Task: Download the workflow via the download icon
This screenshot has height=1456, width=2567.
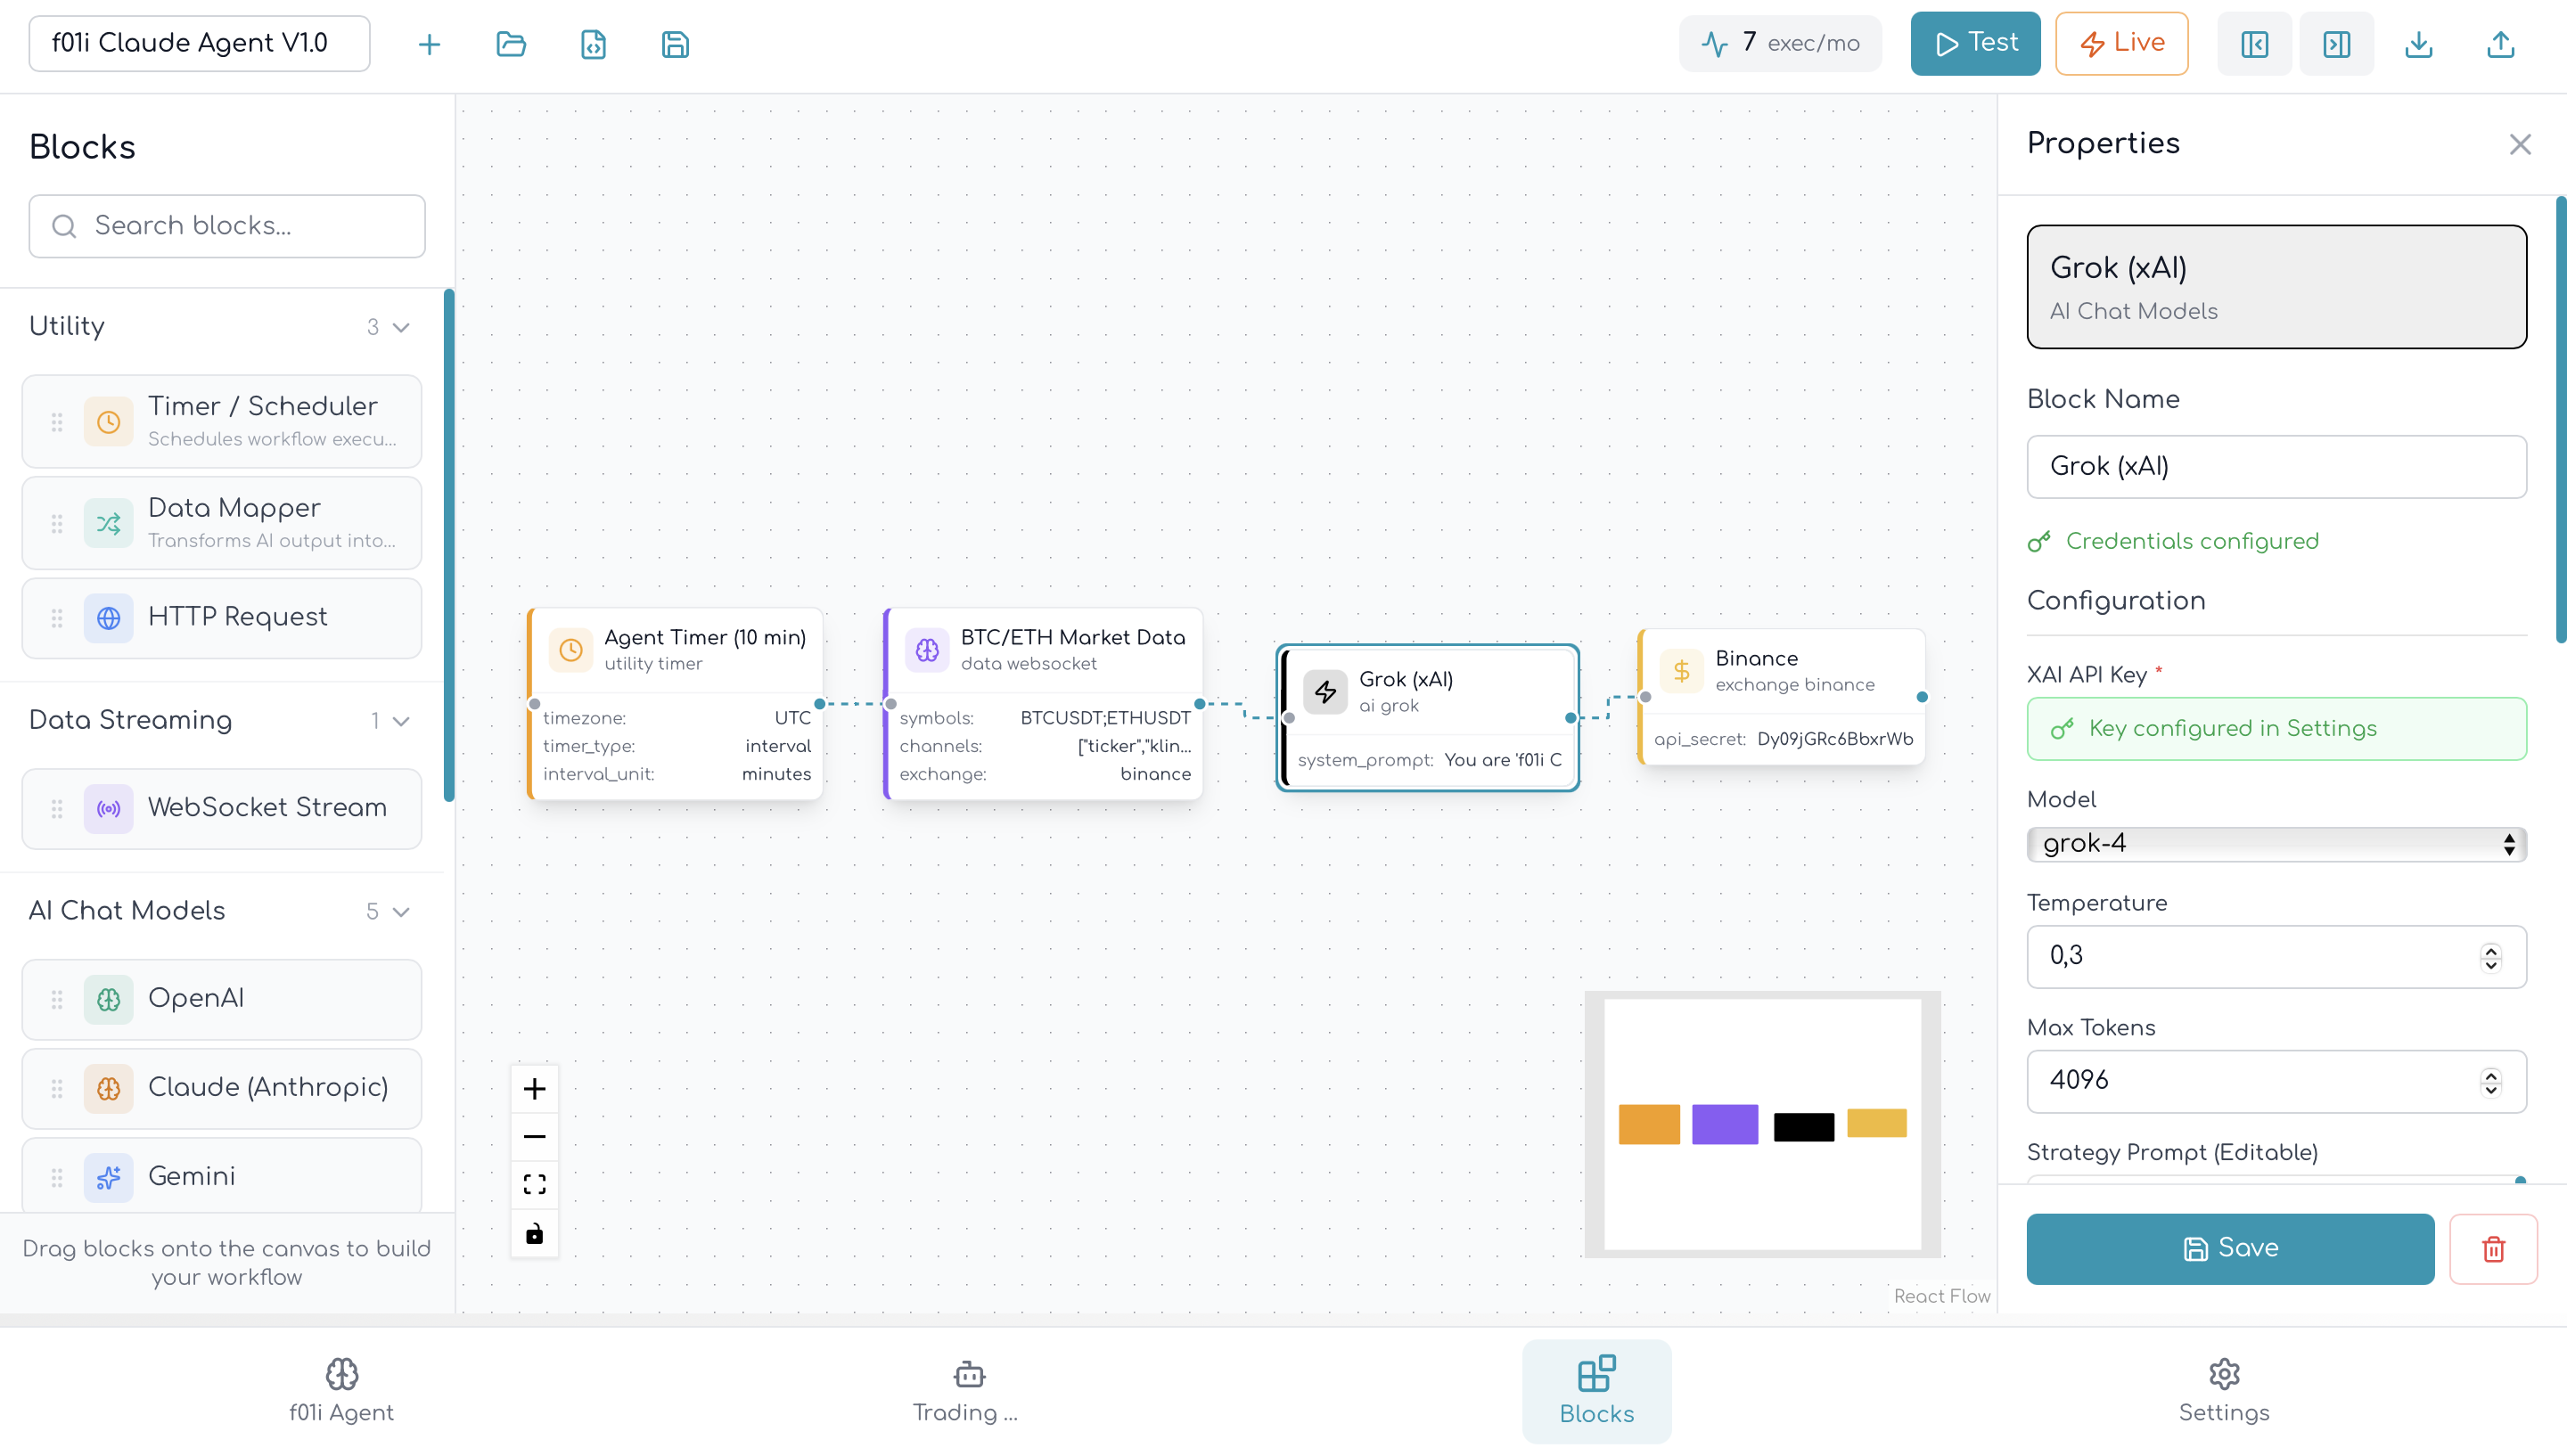Action: [x=2419, y=43]
